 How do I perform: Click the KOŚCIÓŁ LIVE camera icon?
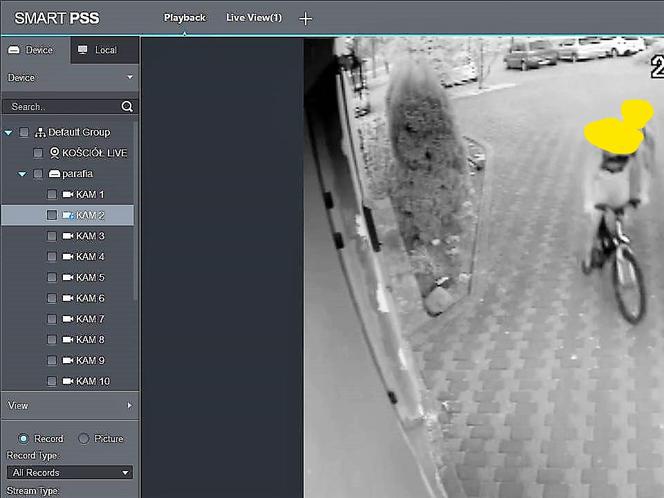(55, 152)
